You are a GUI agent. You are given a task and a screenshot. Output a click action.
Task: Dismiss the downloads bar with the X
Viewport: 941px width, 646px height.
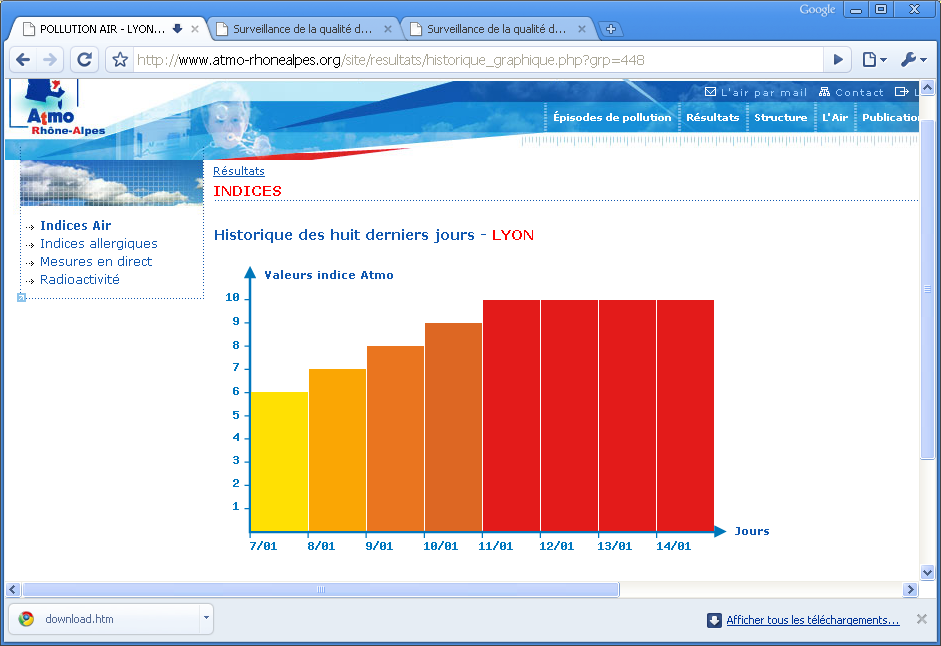coord(921,619)
